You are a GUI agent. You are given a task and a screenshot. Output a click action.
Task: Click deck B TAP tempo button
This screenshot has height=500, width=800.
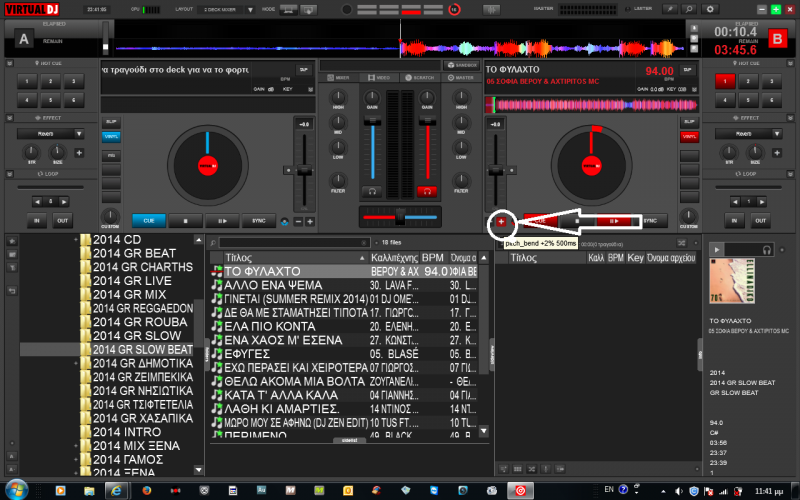point(687,70)
